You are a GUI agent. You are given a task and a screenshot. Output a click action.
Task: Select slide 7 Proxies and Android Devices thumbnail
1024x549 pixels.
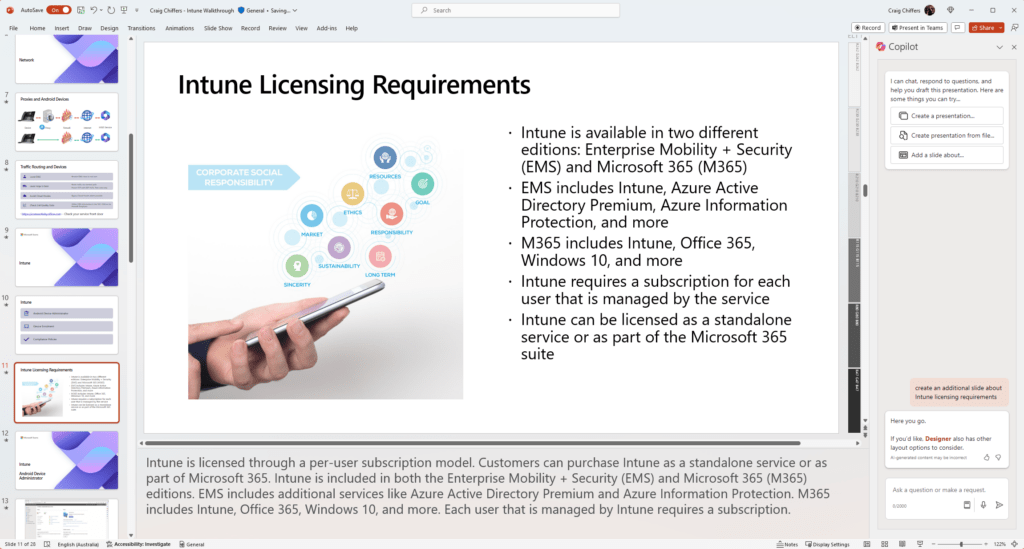pos(67,122)
